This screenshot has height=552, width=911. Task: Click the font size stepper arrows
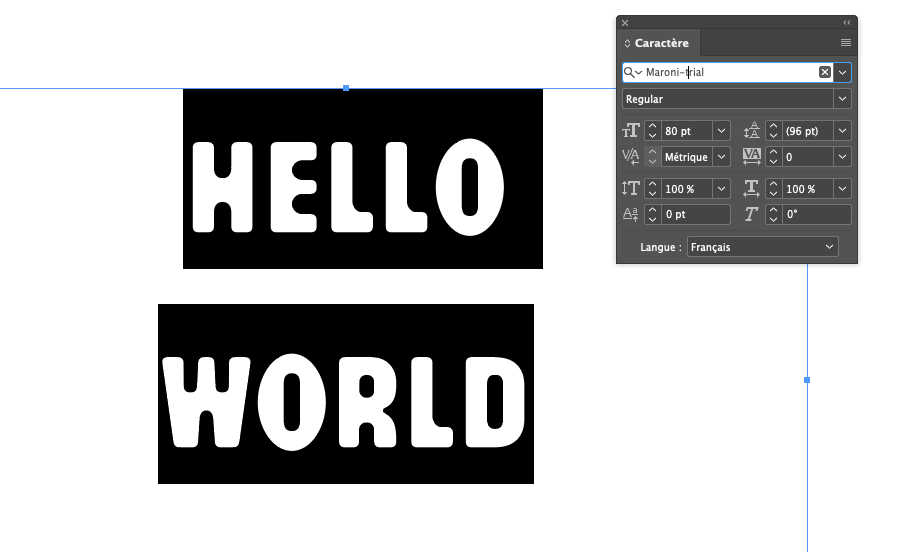click(652, 131)
